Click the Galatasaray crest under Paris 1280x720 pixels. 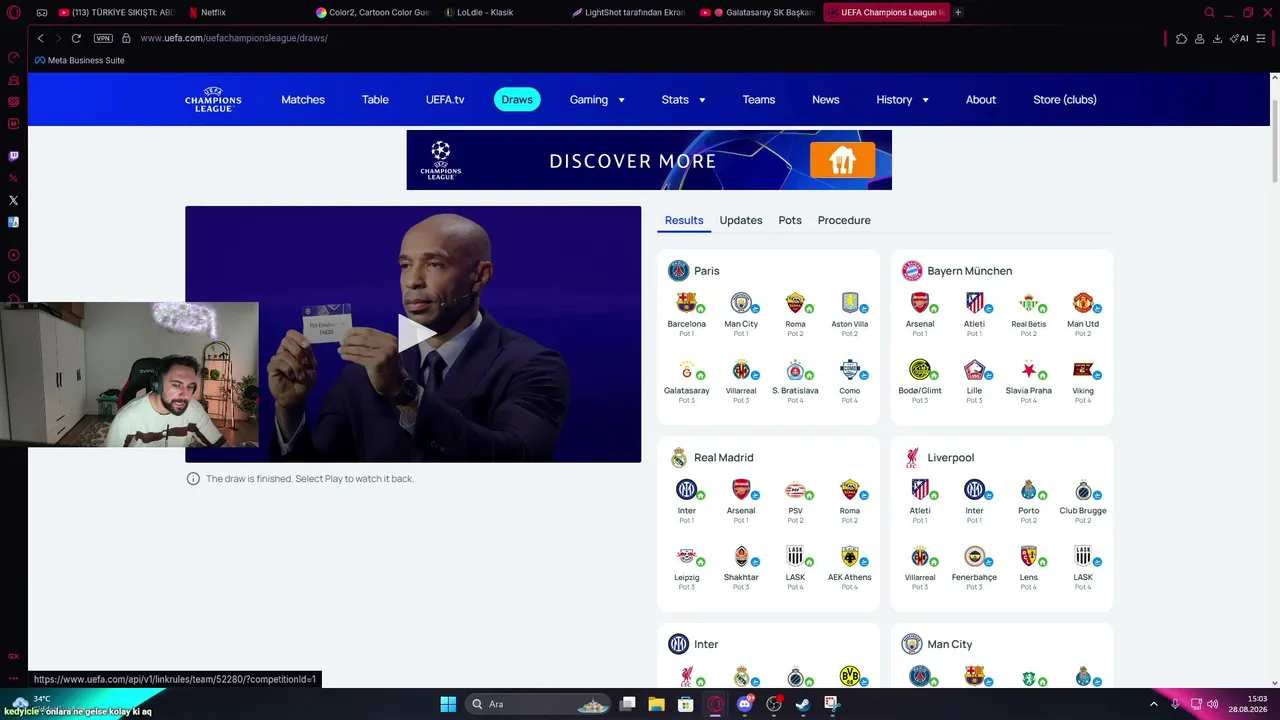686,370
